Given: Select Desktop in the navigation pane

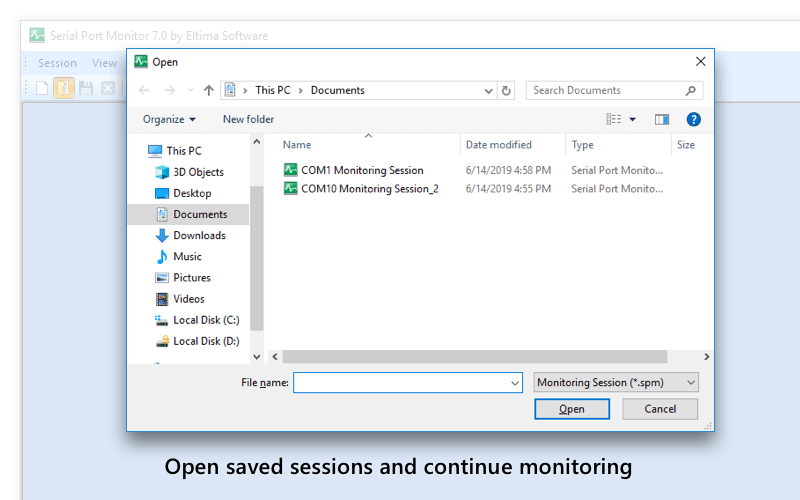Looking at the screenshot, I should [183, 193].
